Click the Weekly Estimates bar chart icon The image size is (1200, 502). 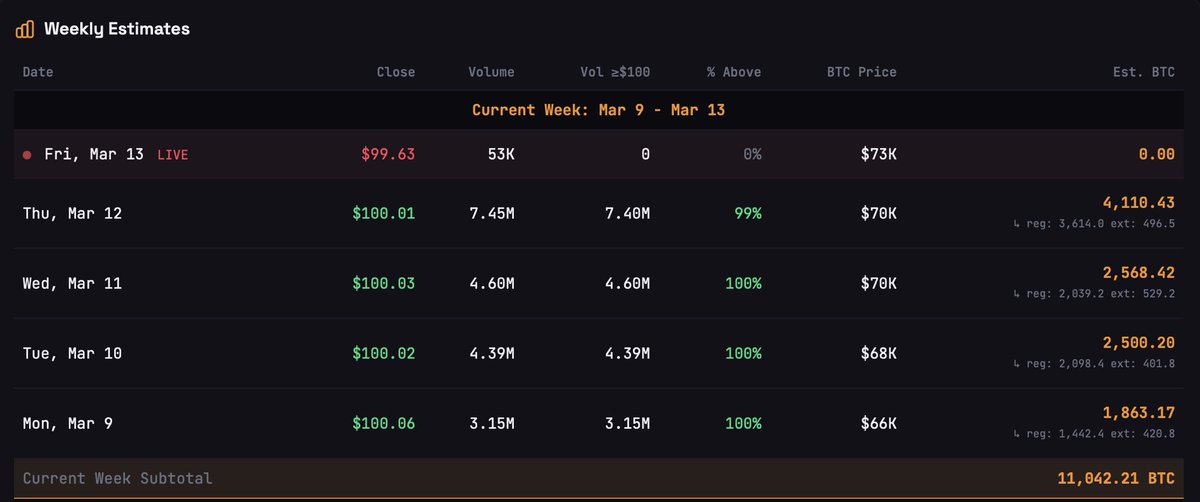click(26, 30)
